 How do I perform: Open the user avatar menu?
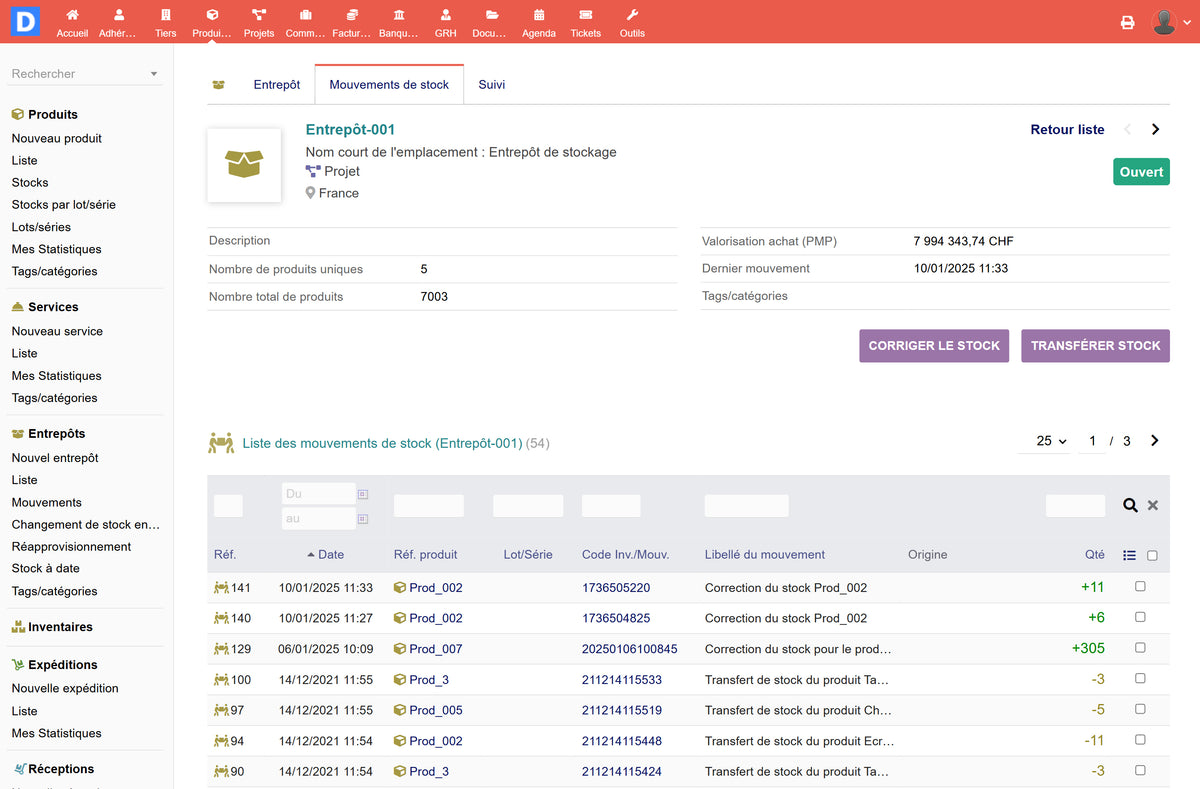click(x=1163, y=21)
